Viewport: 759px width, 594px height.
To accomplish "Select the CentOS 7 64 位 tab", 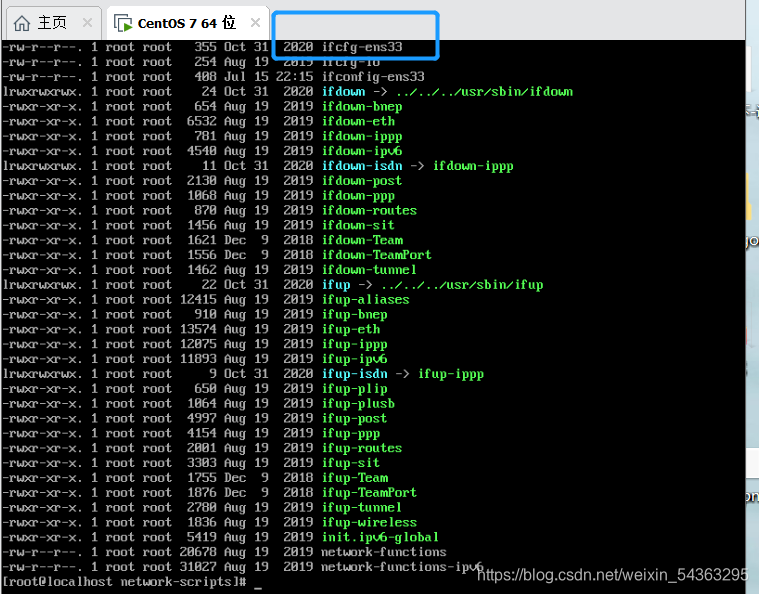I will click(x=187, y=23).
